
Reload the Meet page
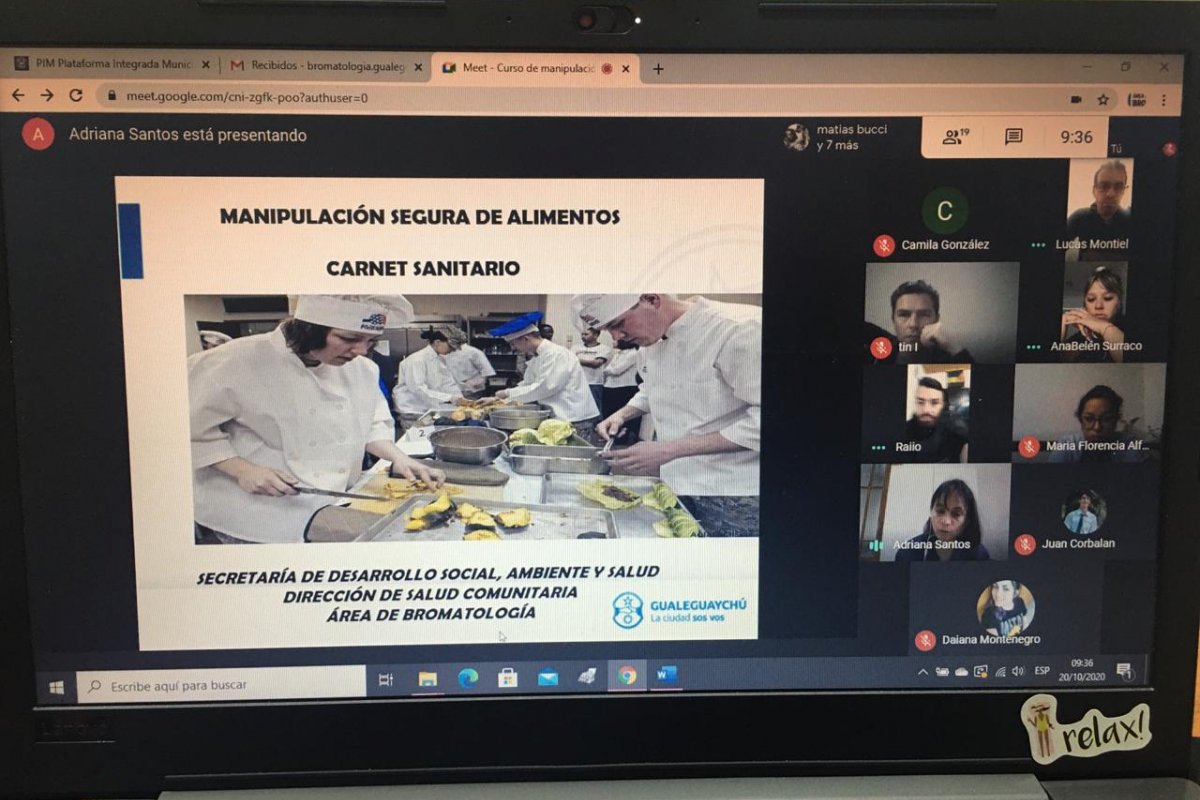coord(76,95)
